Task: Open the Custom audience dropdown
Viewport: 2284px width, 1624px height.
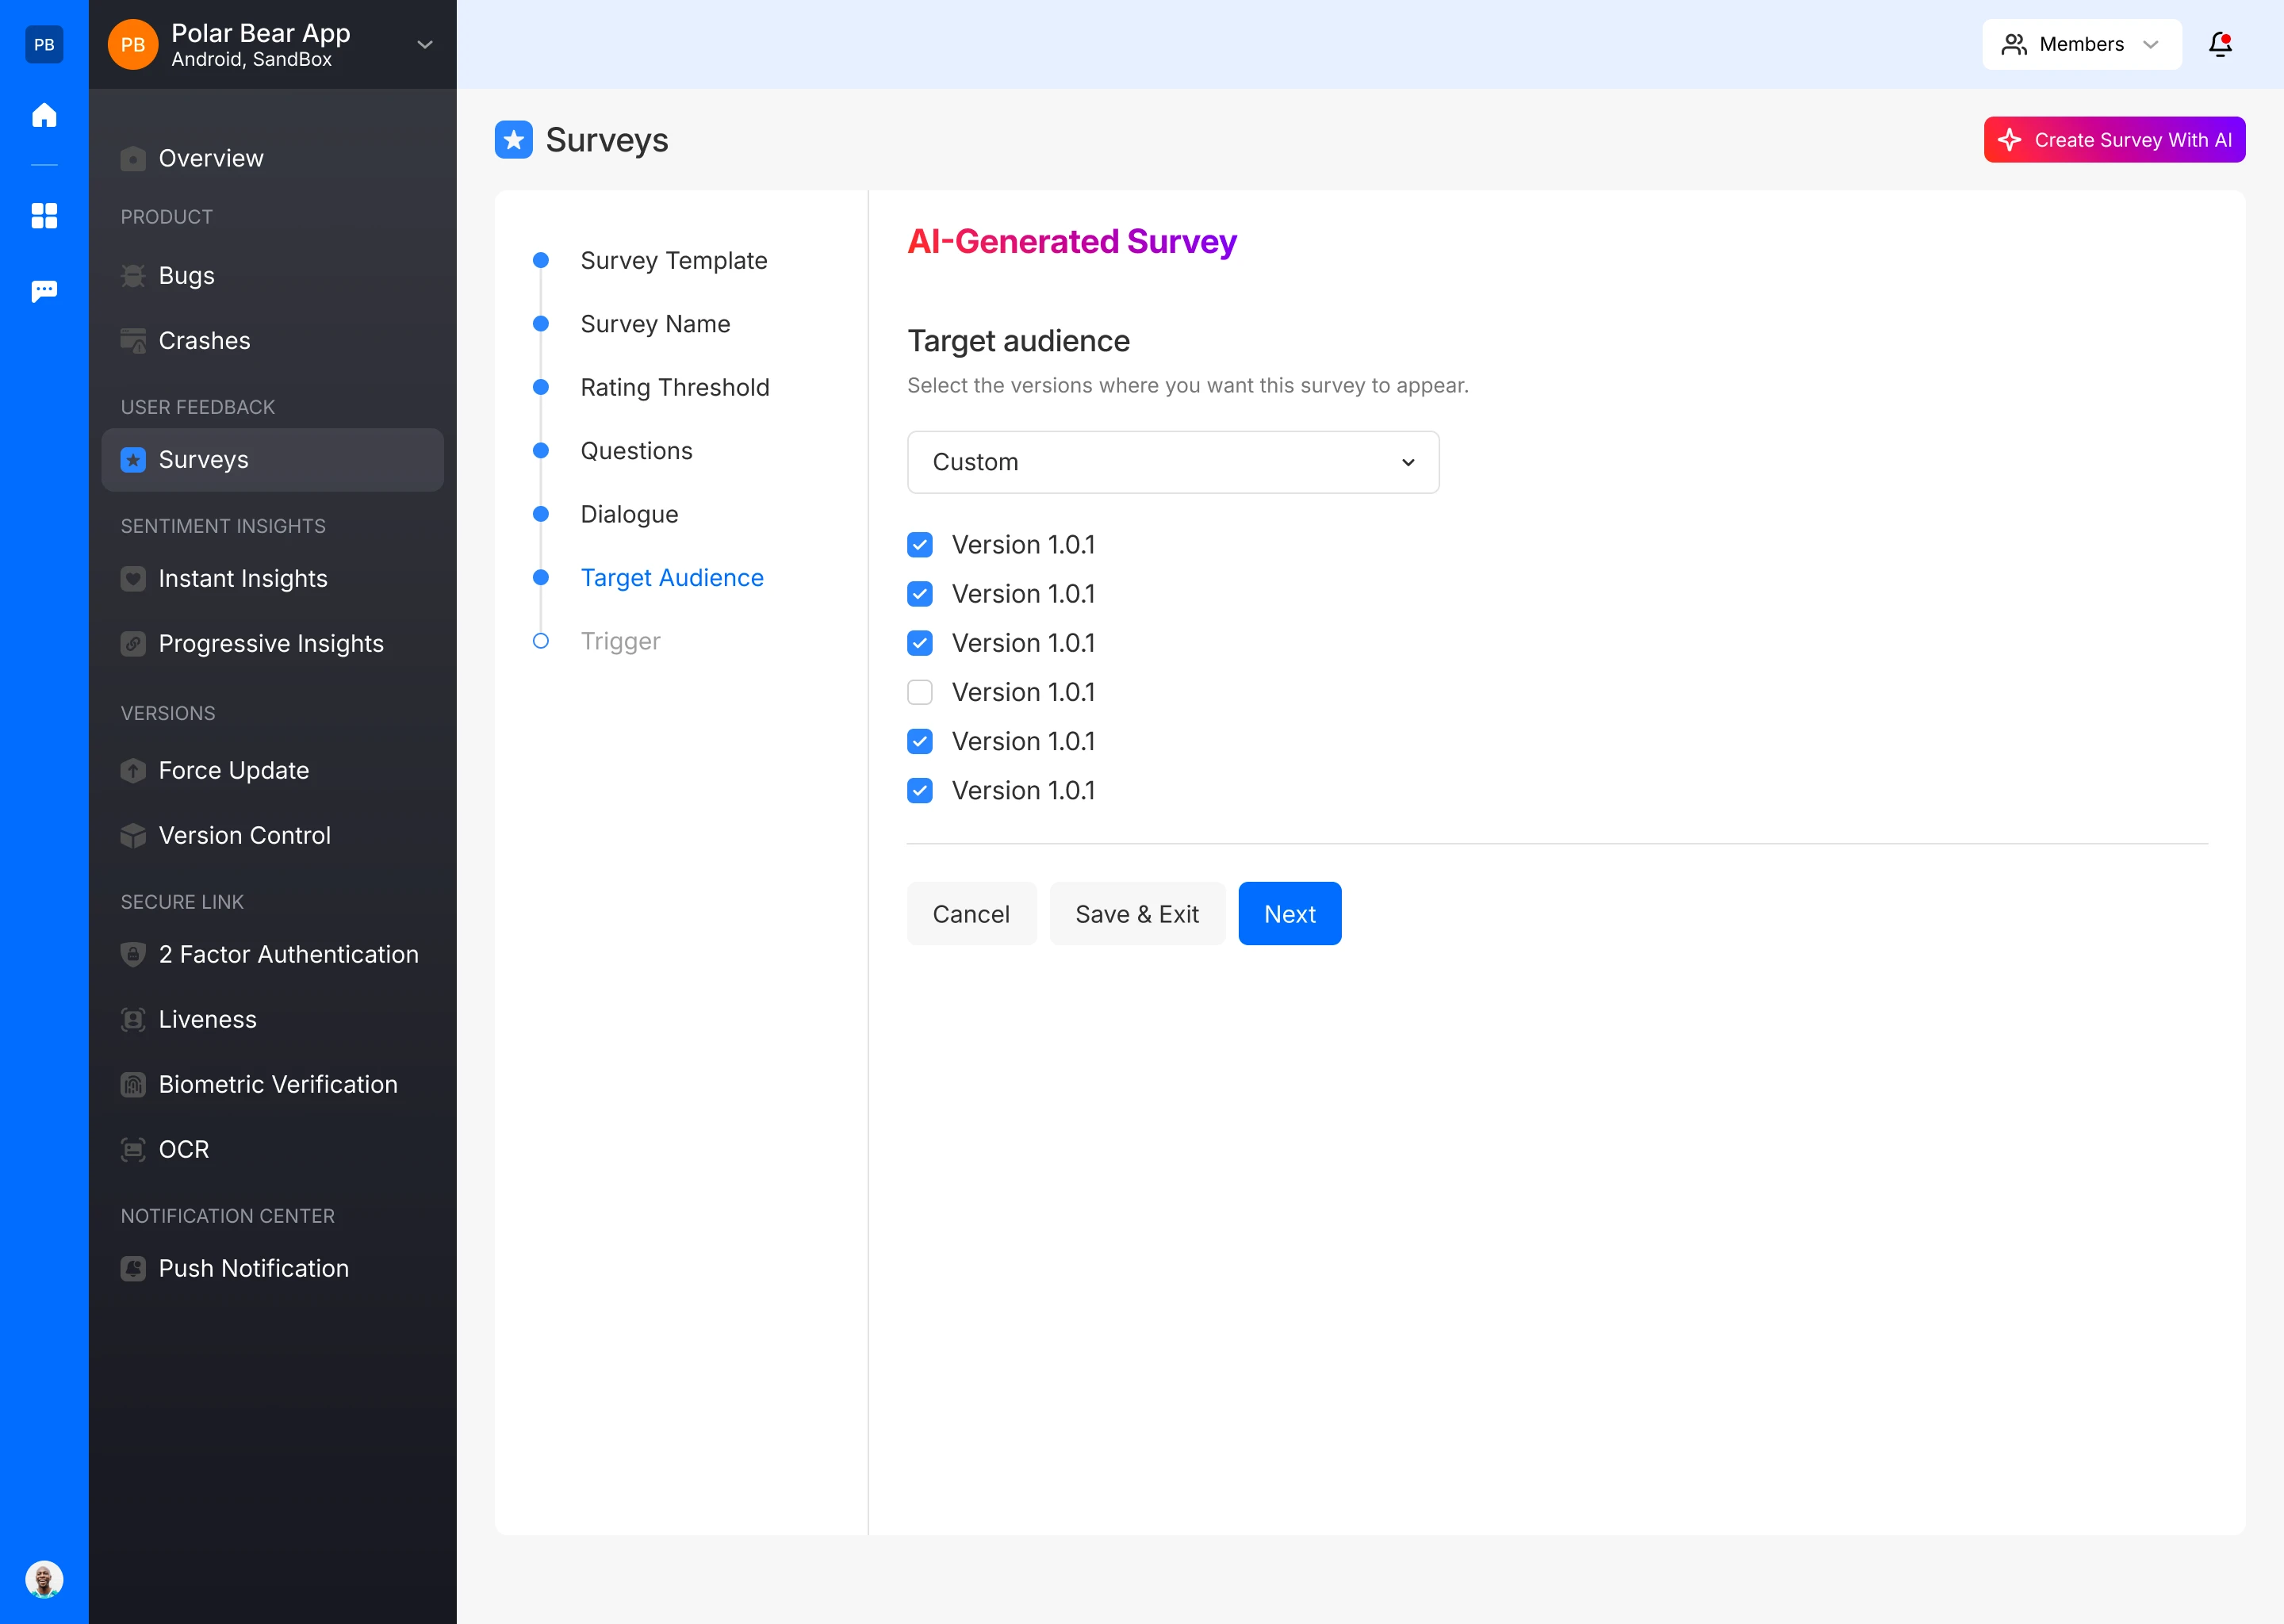Action: click(x=1172, y=462)
